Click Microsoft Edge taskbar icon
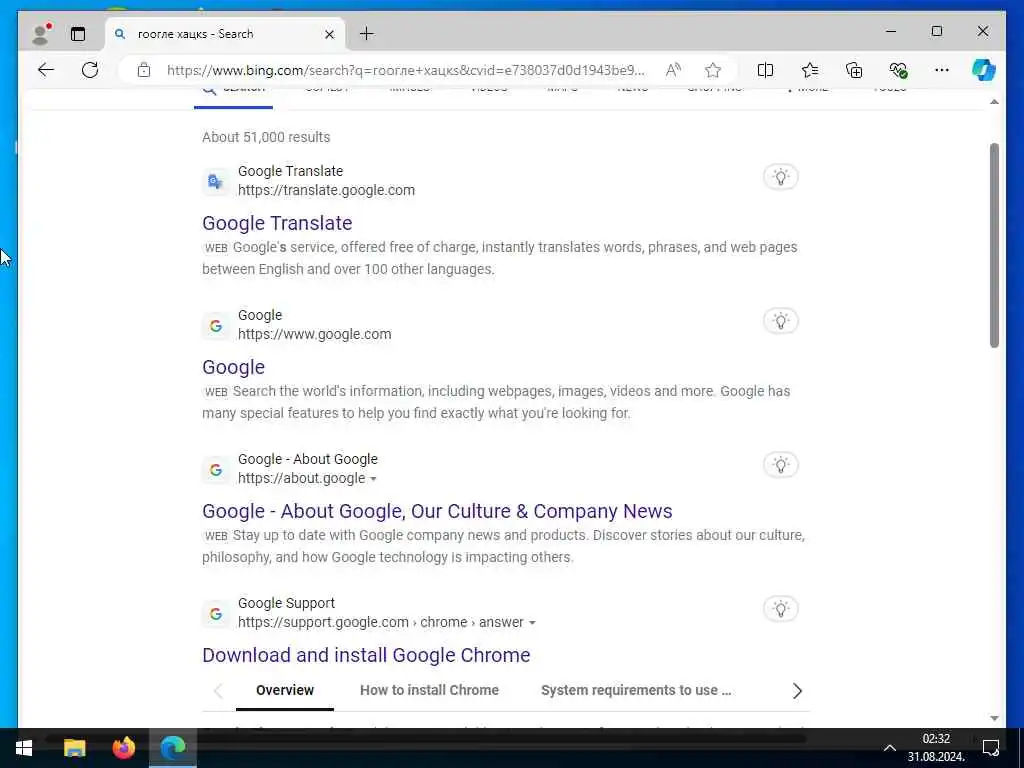1024x768 pixels. 172,748
